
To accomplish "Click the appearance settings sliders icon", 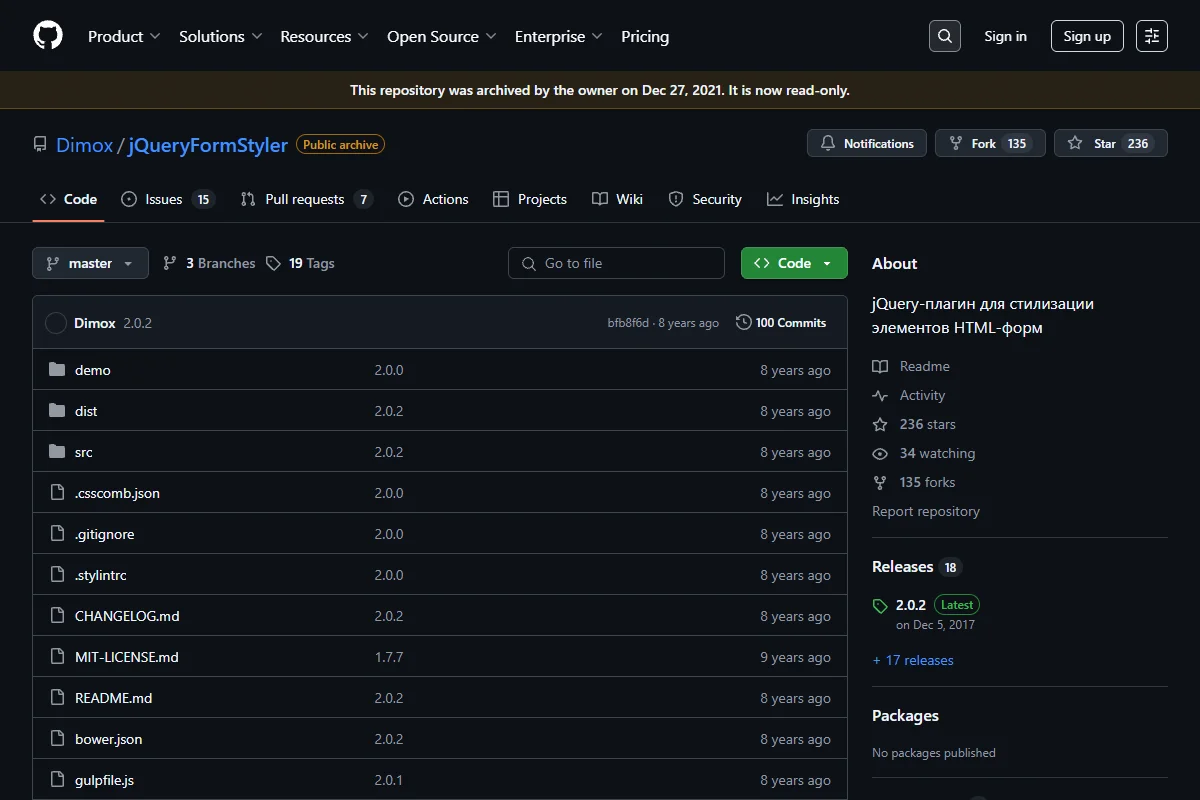I will [x=1152, y=36].
